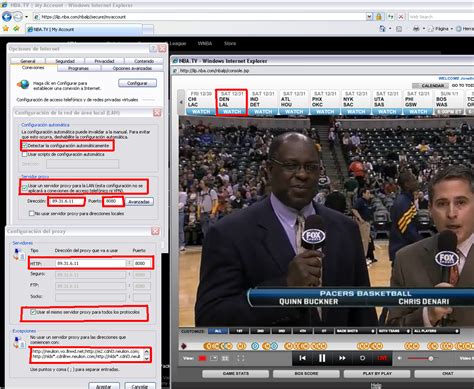
Task: Click the red LIVE button
Action: (382, 358)
